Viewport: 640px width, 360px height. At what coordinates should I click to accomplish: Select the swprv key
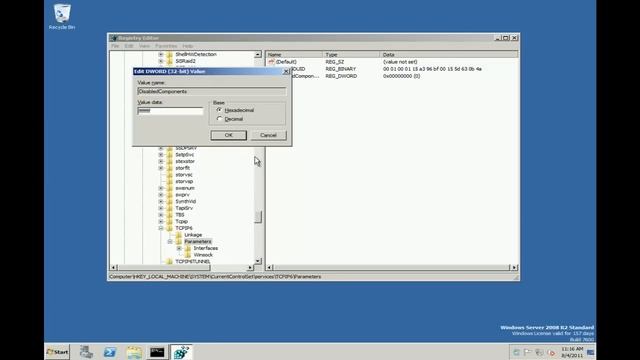[182, 195]
